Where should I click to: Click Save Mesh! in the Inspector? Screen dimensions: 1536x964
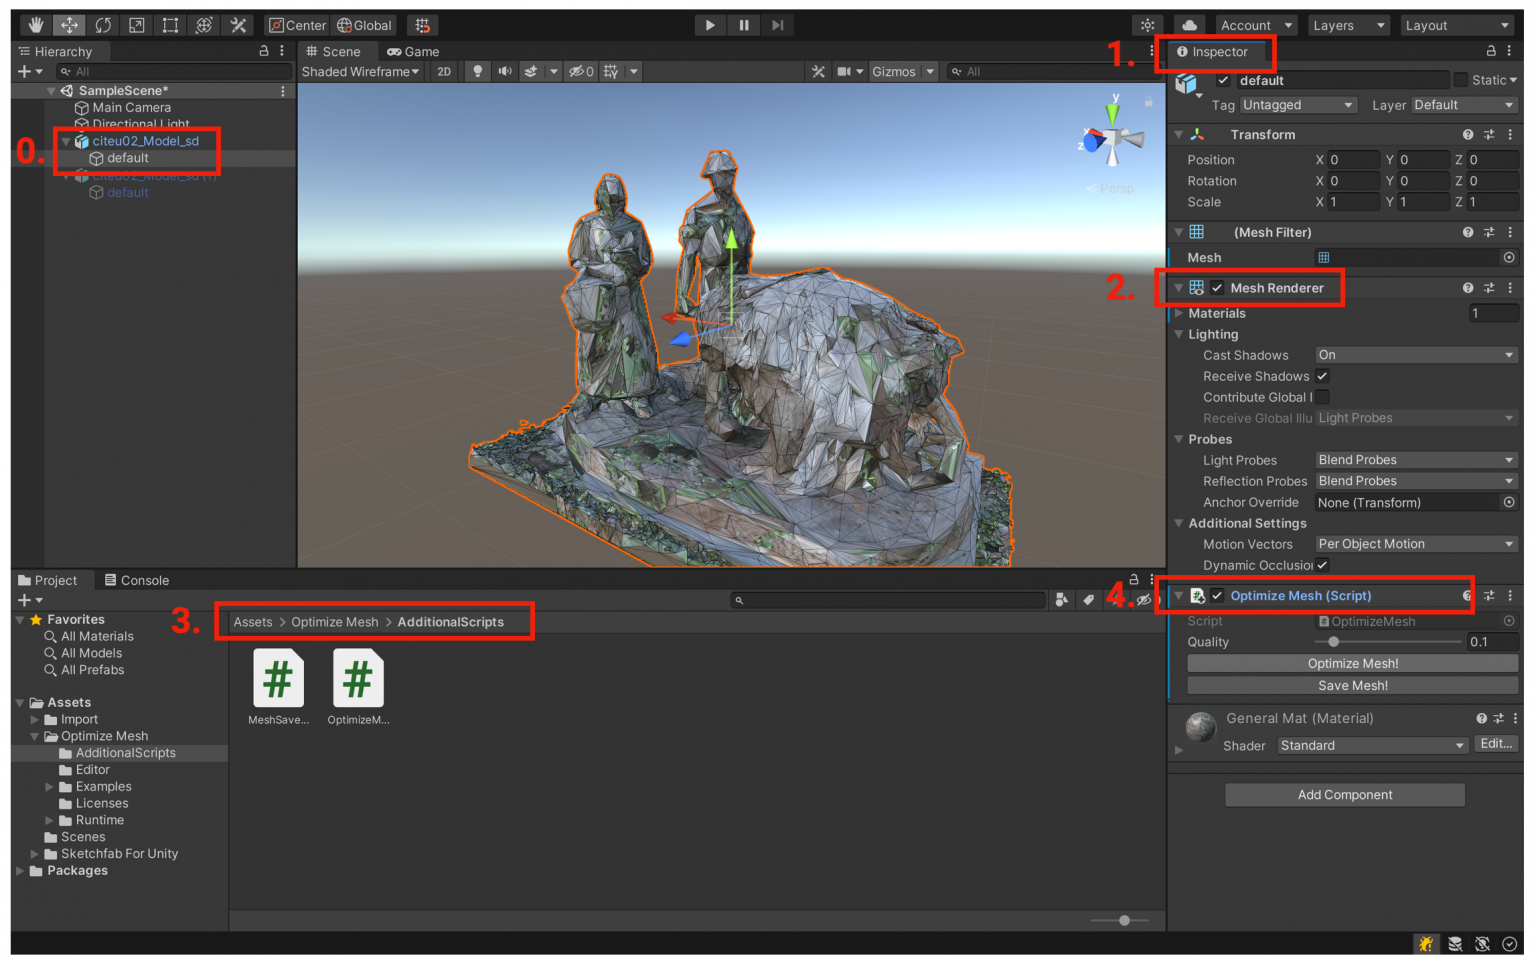[1352, 685]
